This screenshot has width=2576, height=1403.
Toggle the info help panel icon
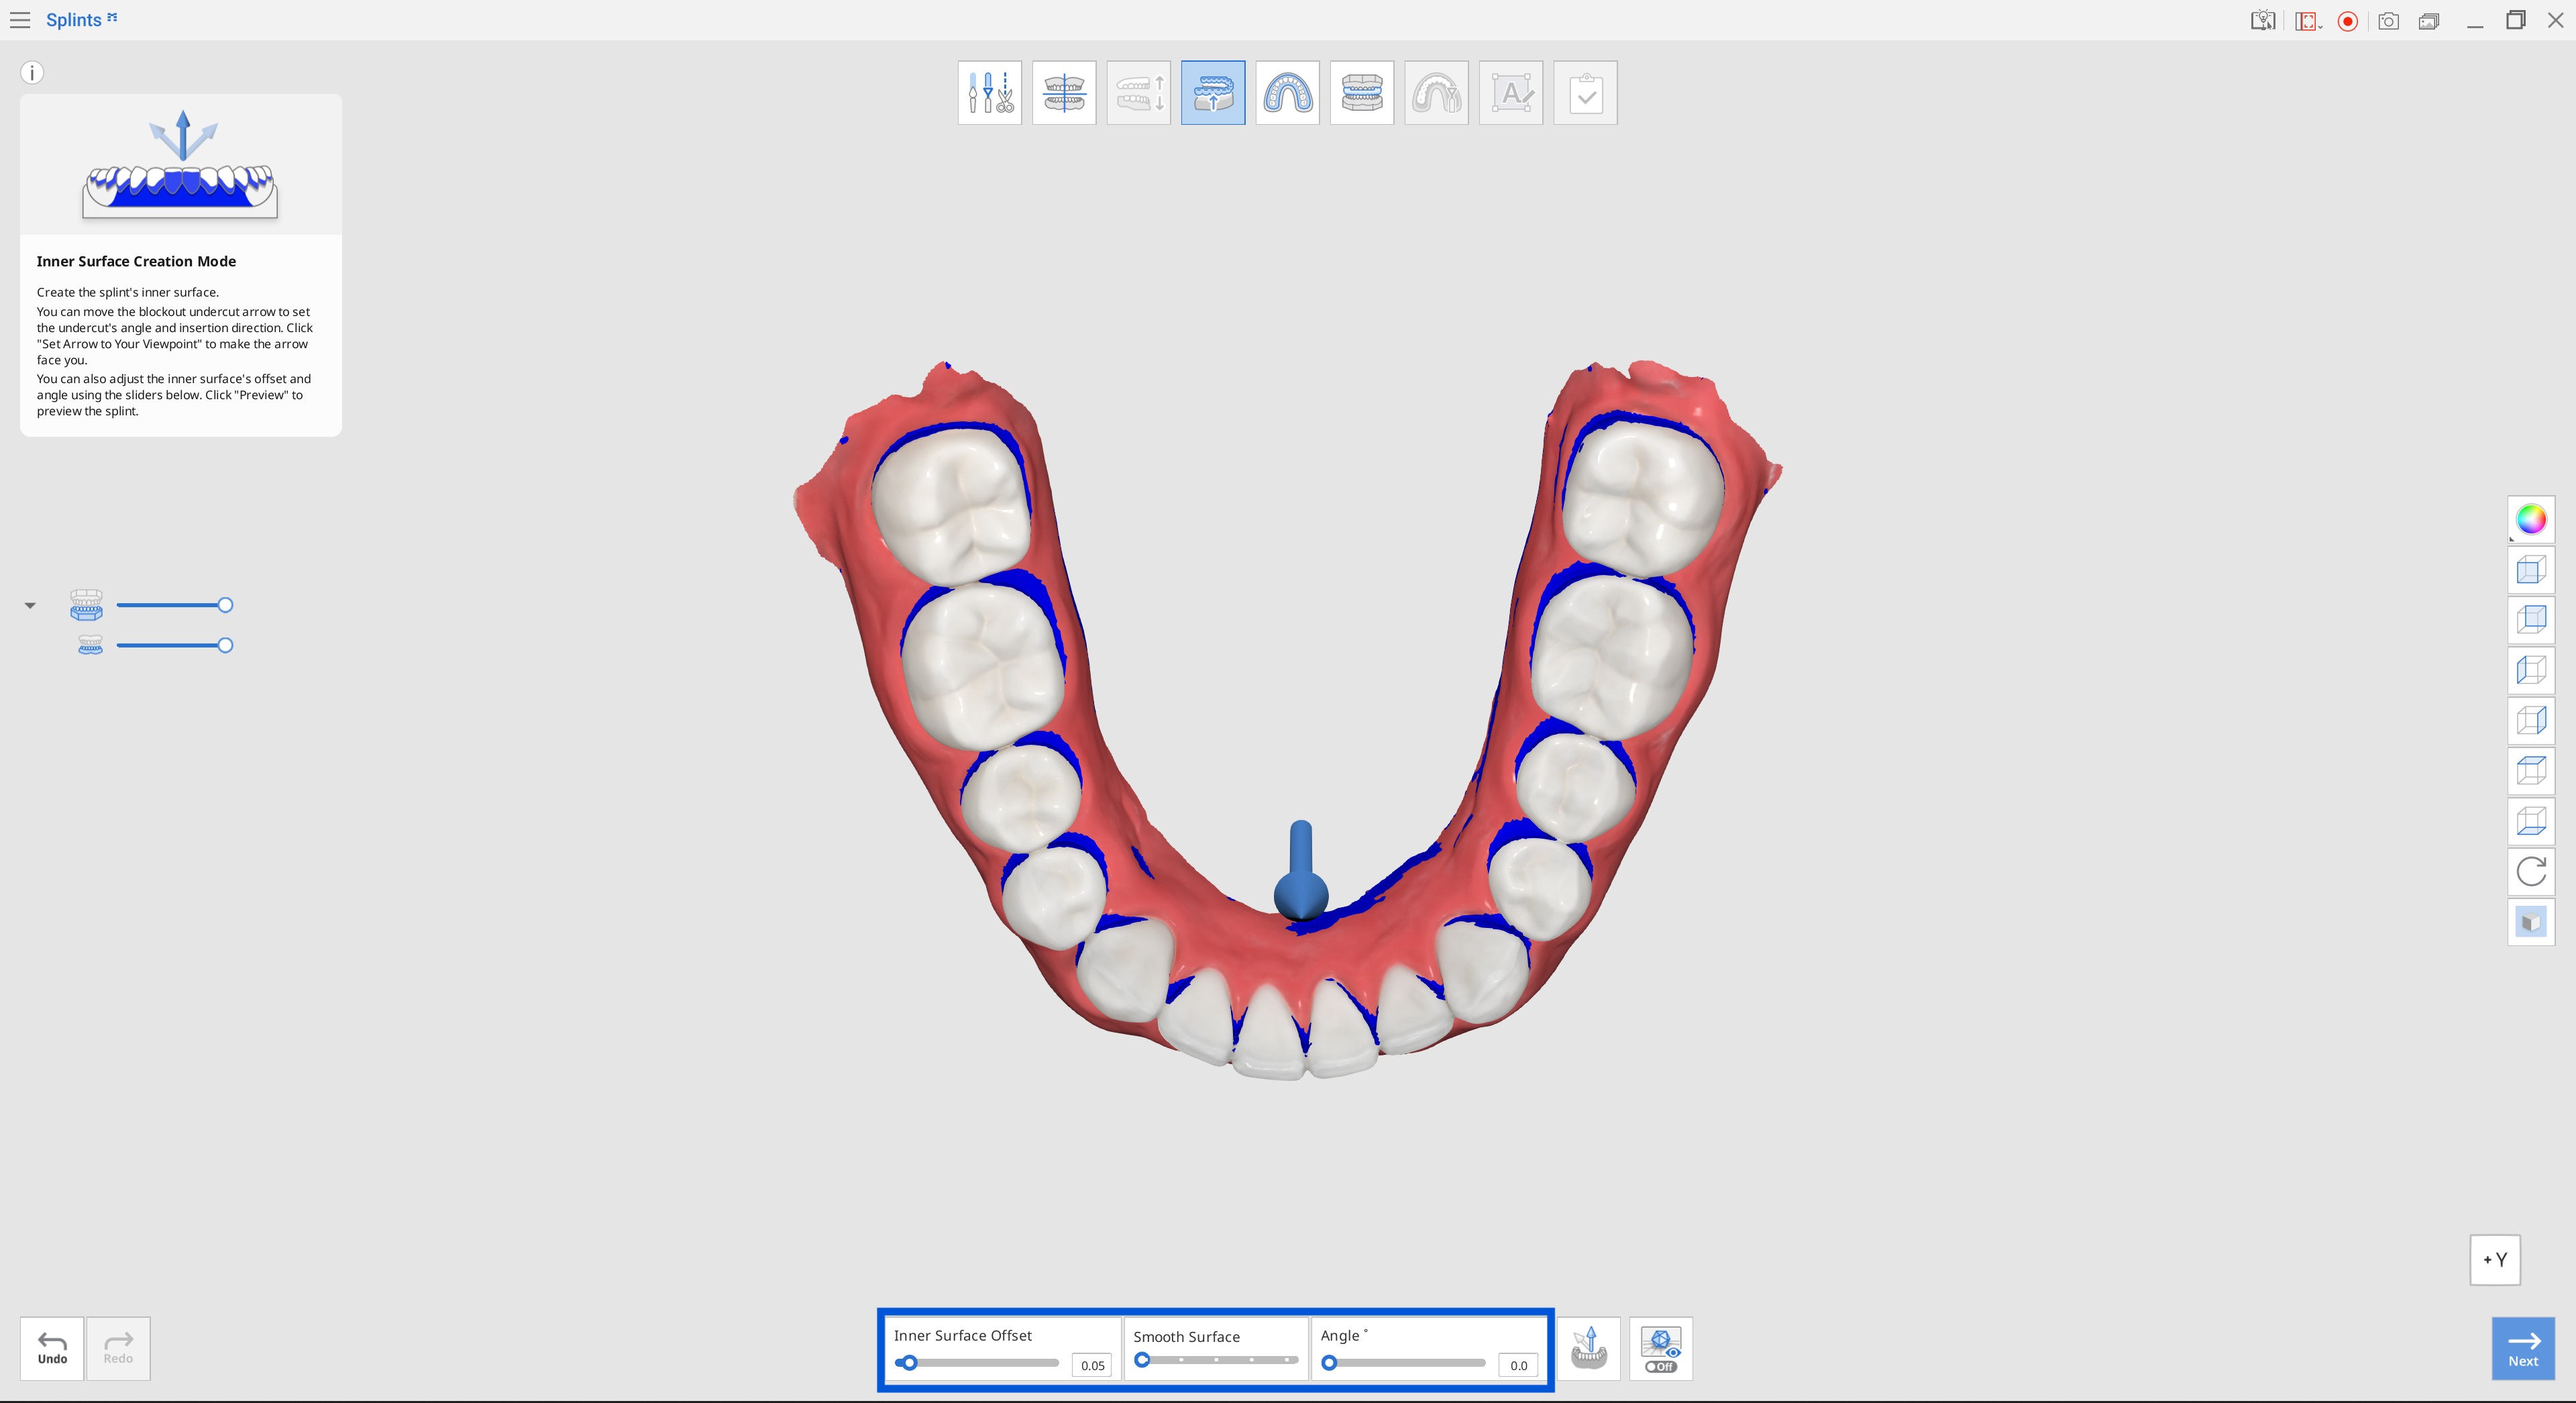coord(32,72)
